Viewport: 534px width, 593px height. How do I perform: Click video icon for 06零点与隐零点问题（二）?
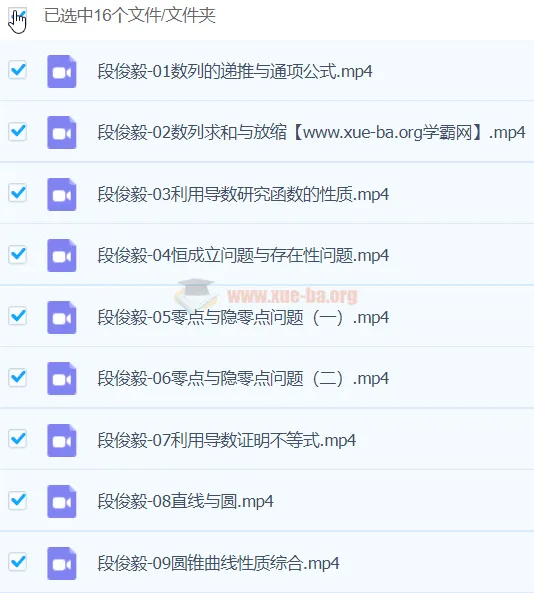click(62, 379)
